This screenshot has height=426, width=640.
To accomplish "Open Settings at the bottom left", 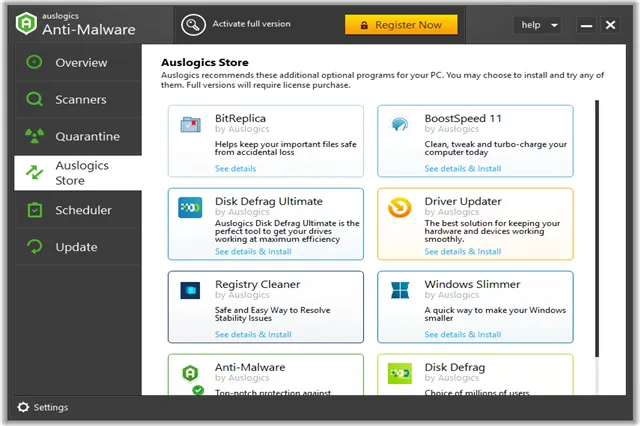I will click(x=43, y=408).
